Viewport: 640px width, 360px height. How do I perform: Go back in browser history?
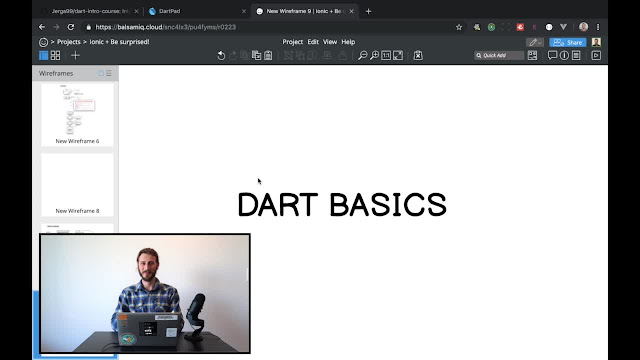tap(42, 27)
